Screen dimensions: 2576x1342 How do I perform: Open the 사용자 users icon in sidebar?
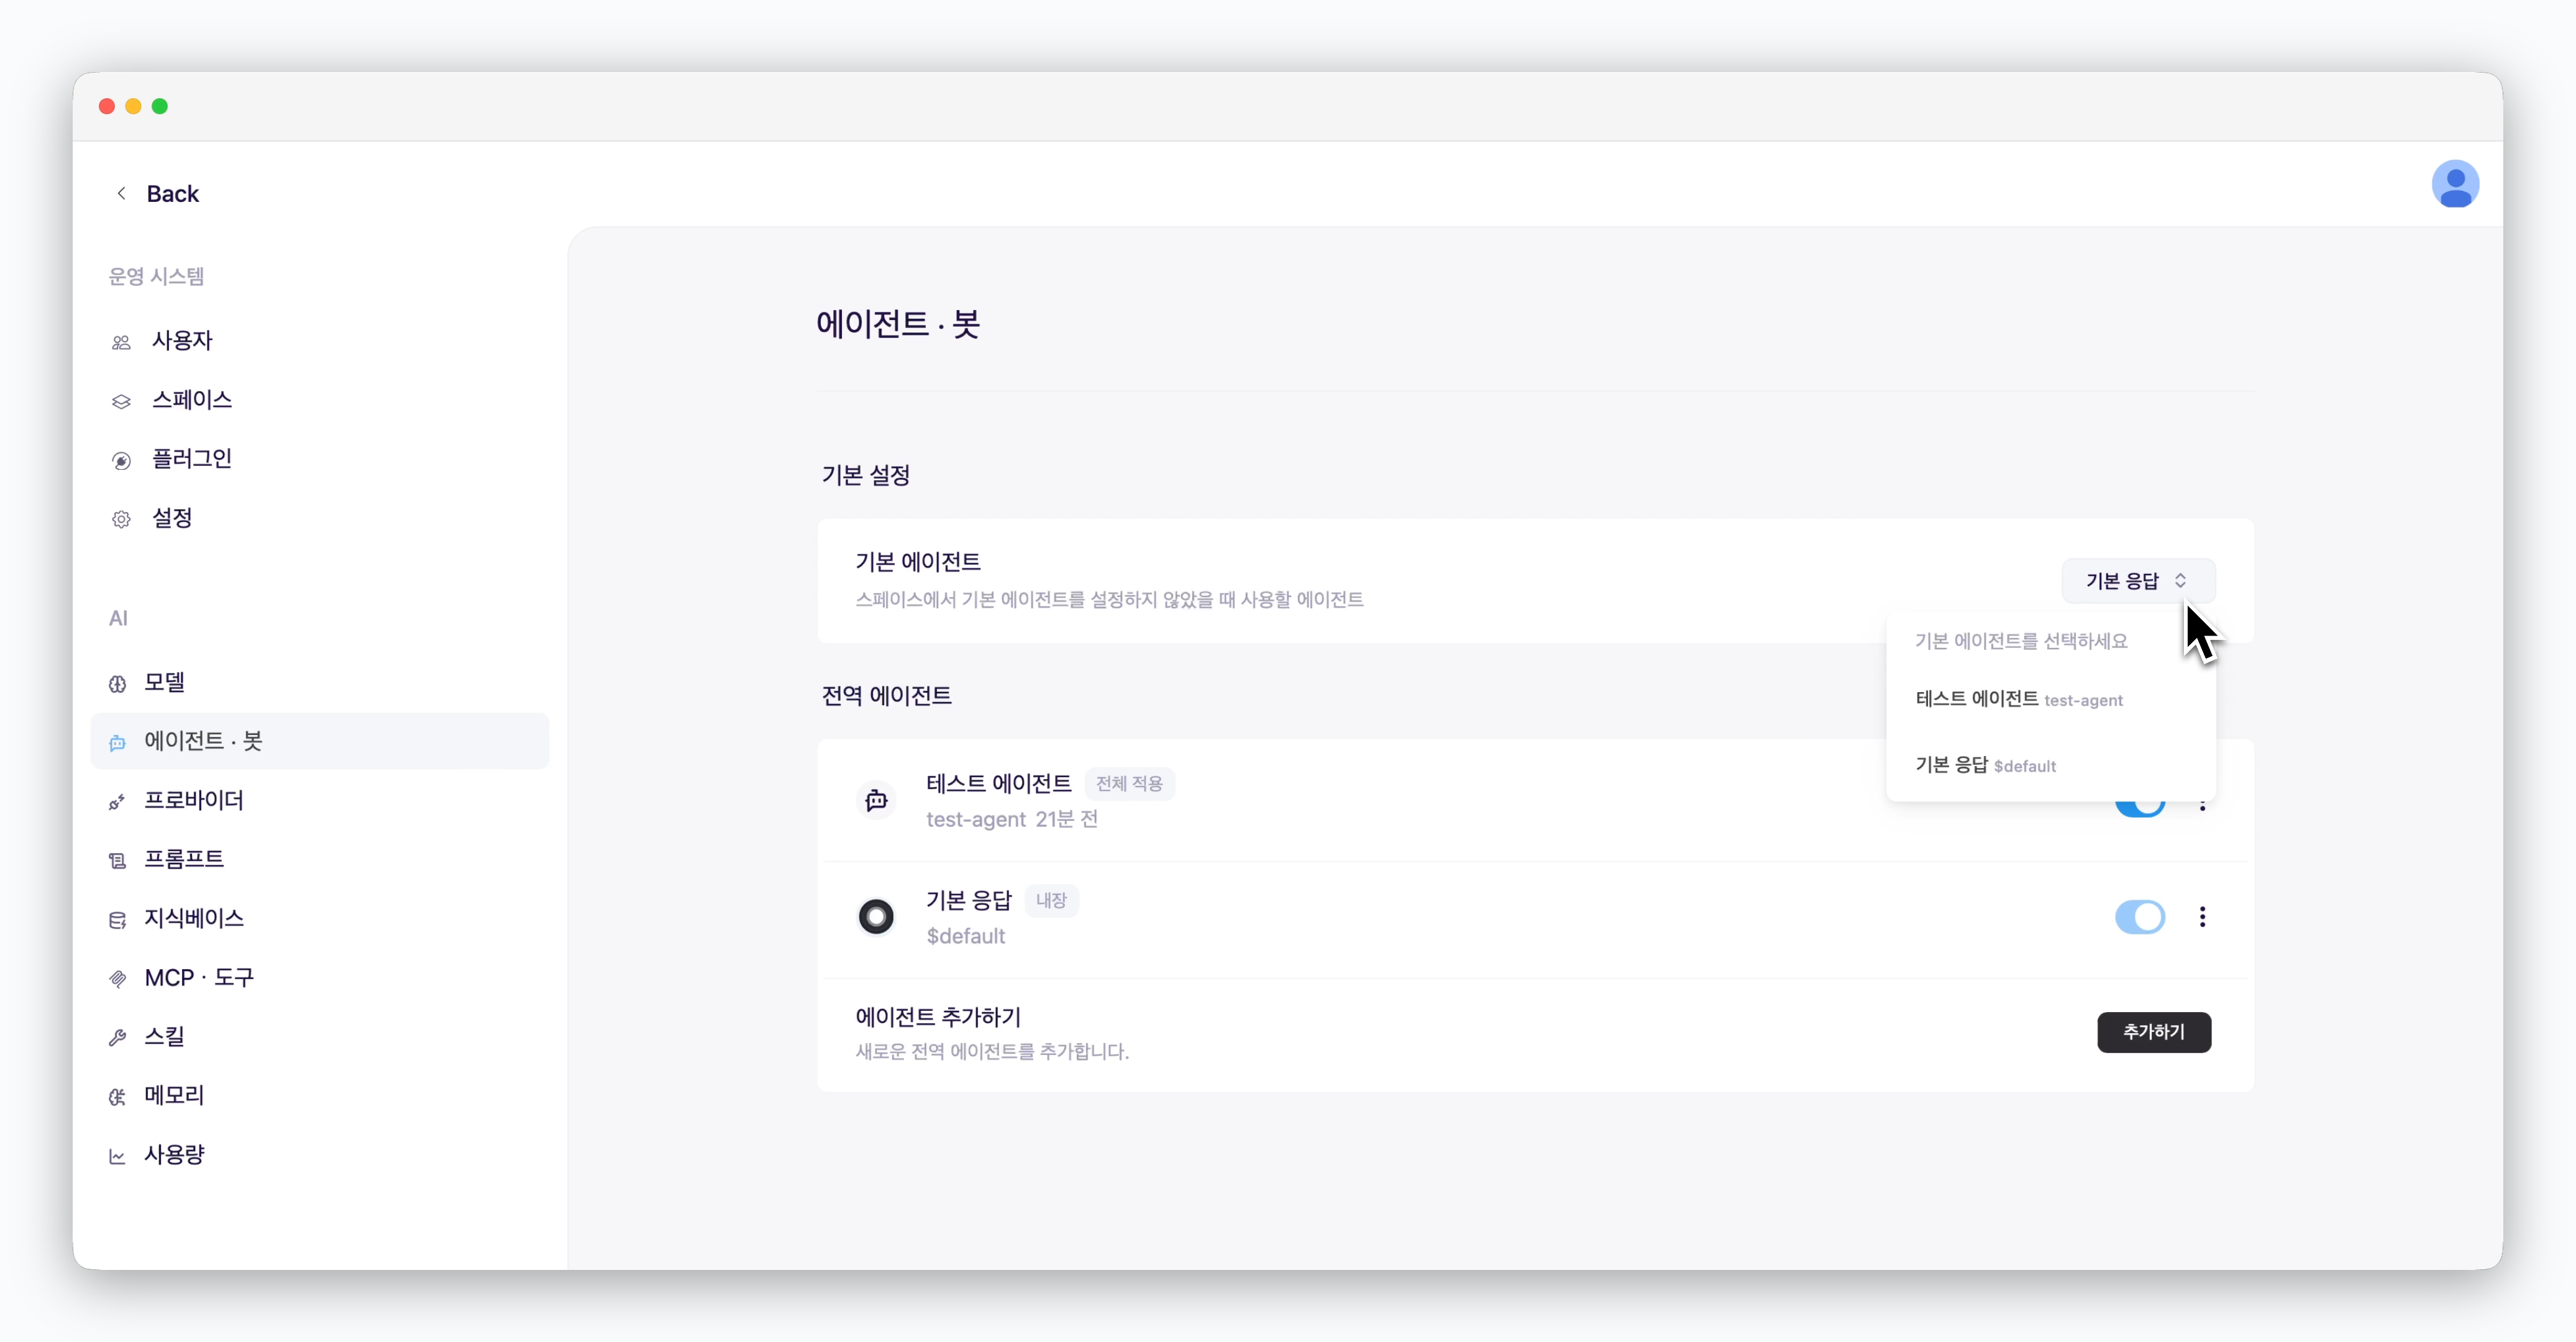(121, 342)
